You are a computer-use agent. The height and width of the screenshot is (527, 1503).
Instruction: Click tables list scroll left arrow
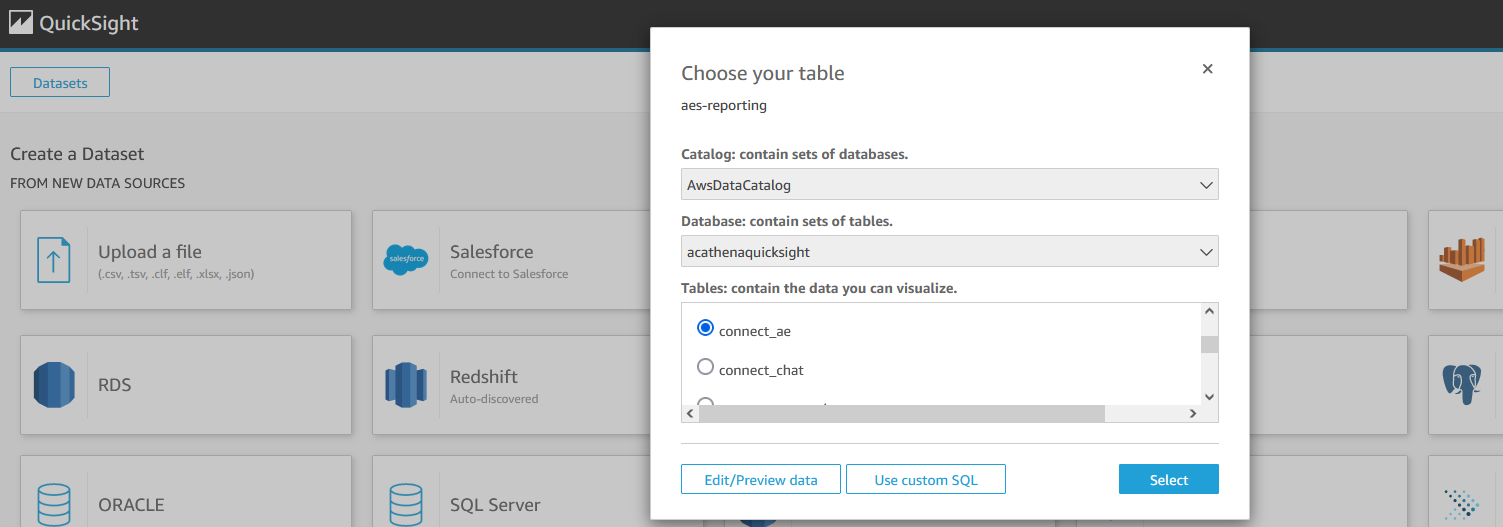(x=690, y=414)
